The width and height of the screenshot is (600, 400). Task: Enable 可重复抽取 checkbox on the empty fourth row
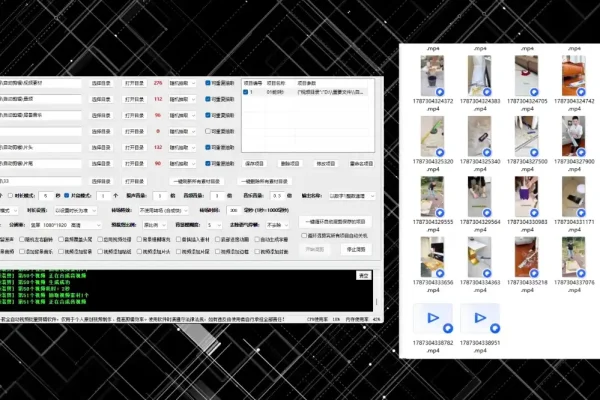(208, 131)
